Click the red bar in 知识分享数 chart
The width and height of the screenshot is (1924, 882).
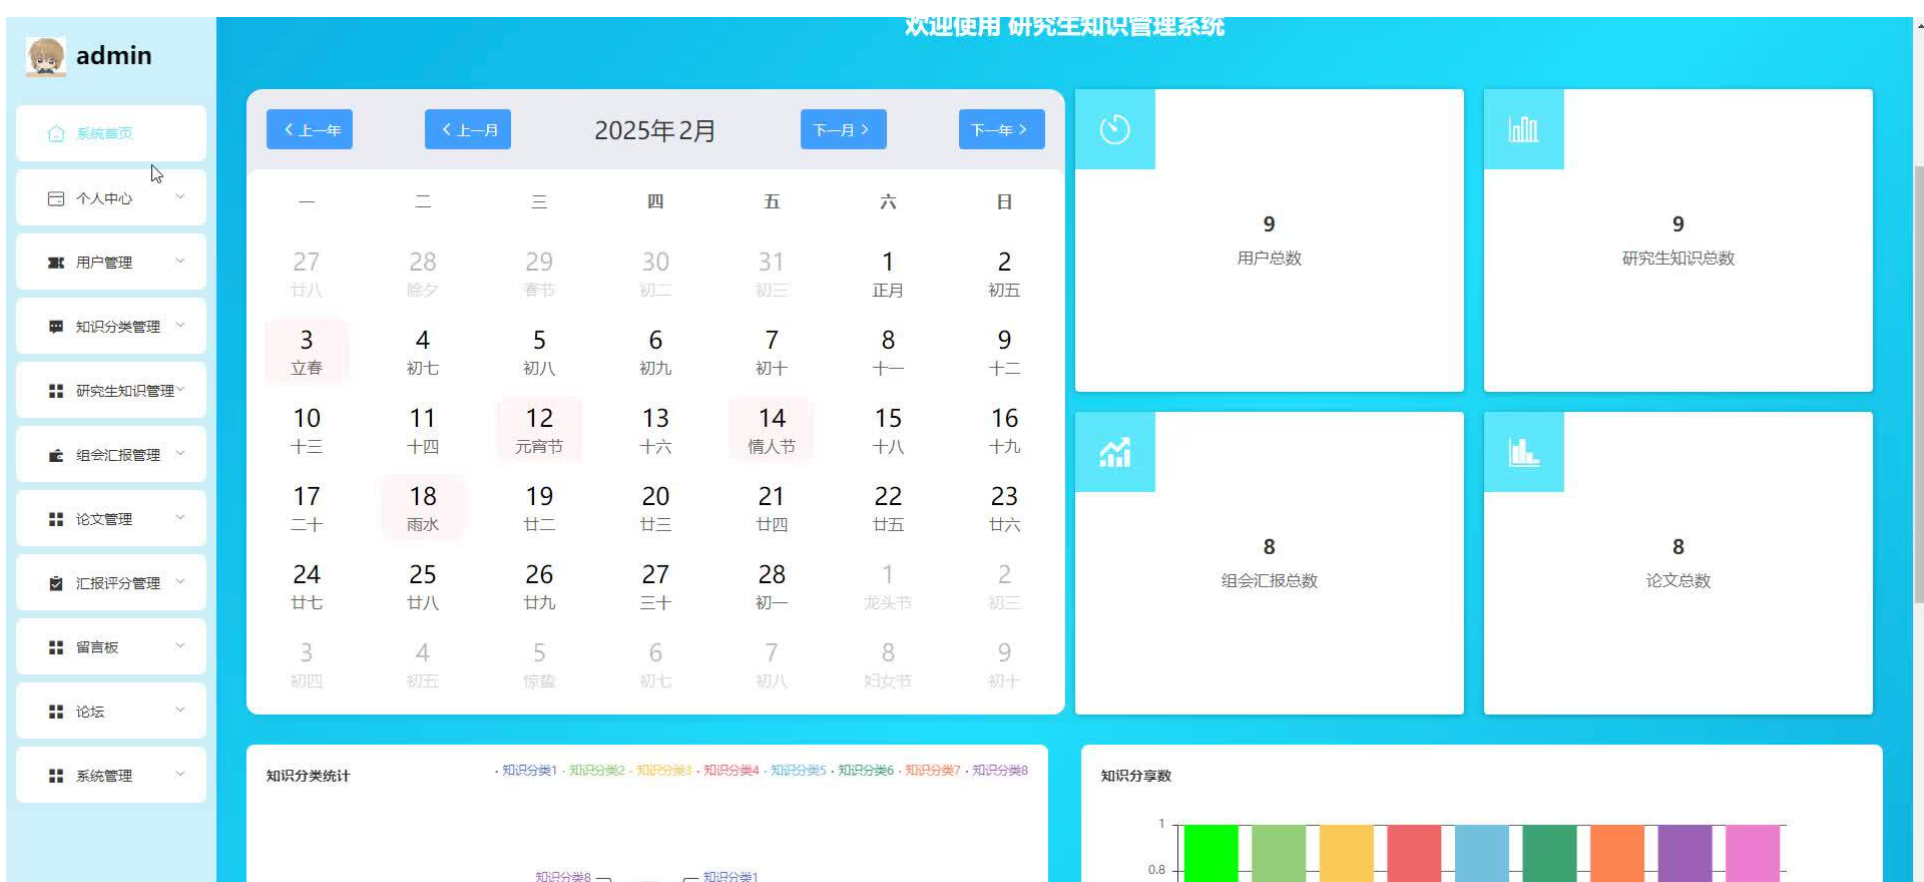pos(1414,853)
